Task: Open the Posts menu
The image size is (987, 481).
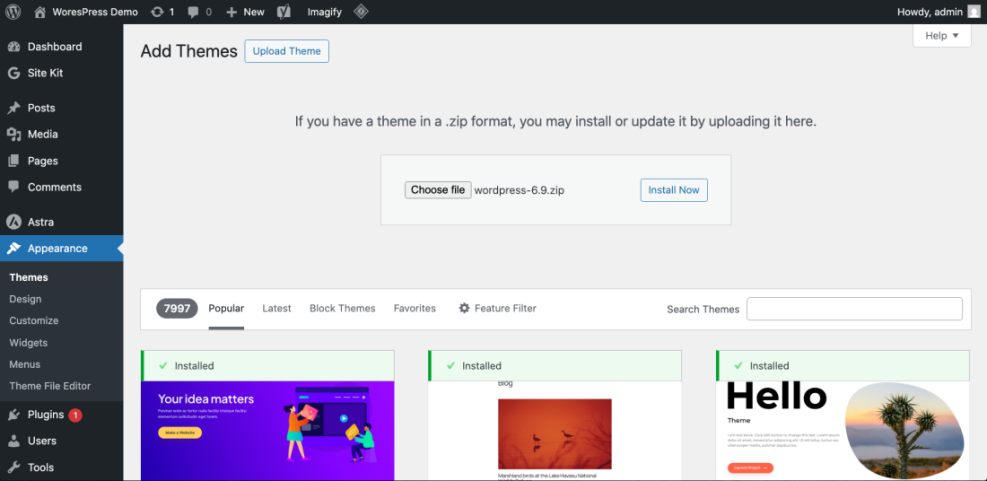Action: (x=42, y=108)
